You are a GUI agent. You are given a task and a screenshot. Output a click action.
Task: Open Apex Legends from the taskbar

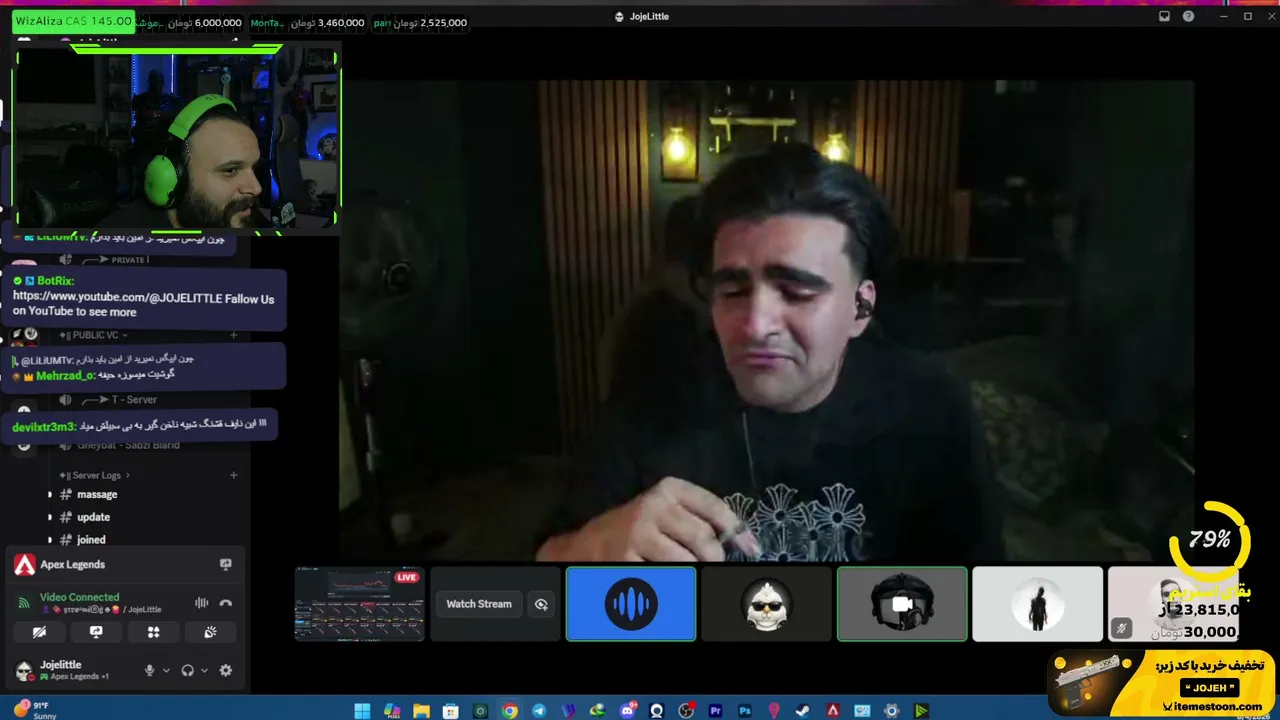pyautogui.click(x=832, y=711)
